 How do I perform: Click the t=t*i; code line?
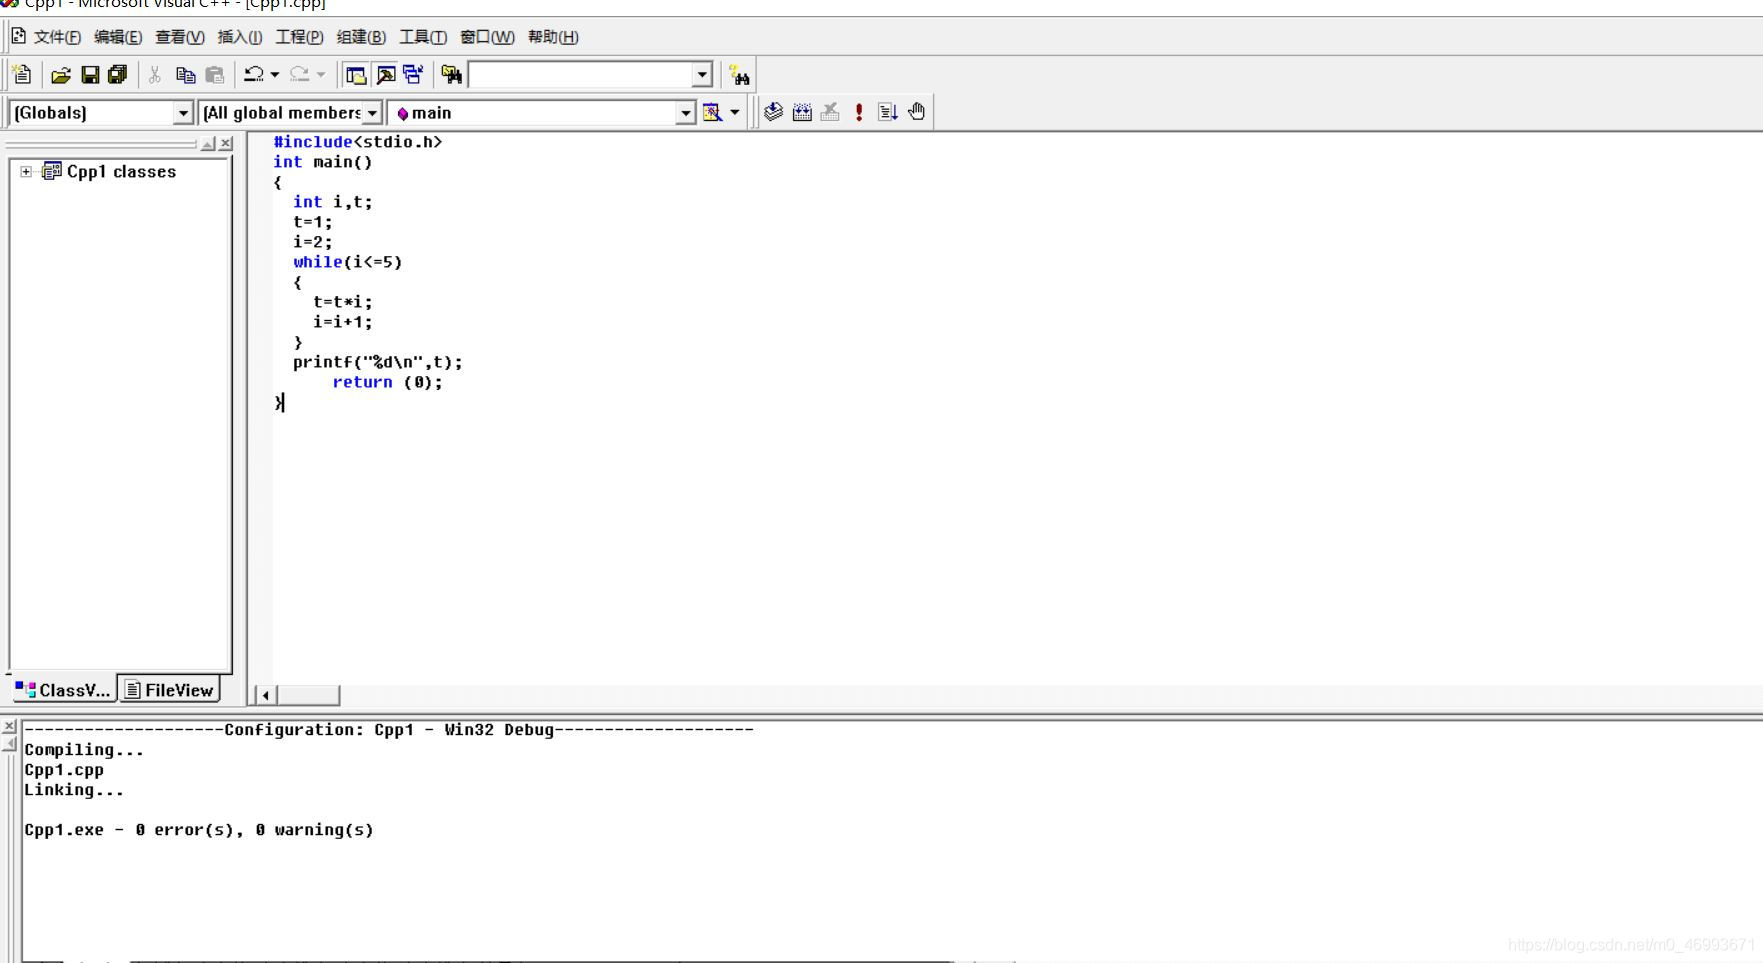[x=343, y=302]
